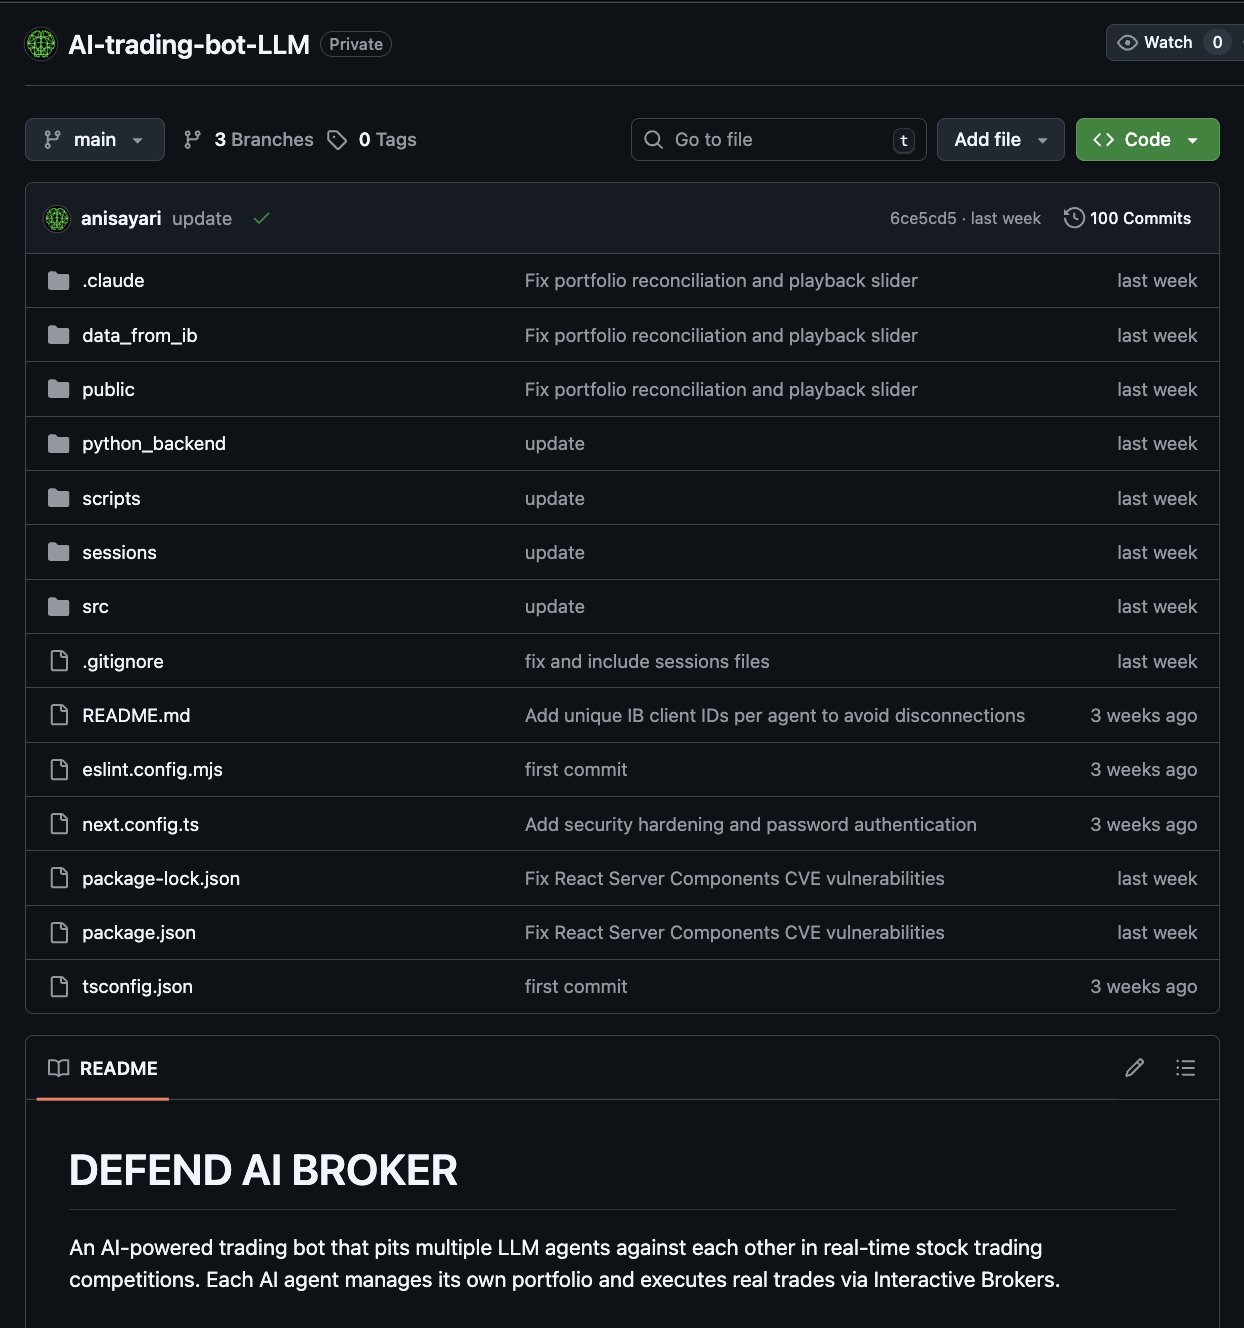Viewport: 1244px width, 1328px height.
Task: Click the .gitignore file name
Action: click(122, 661)
